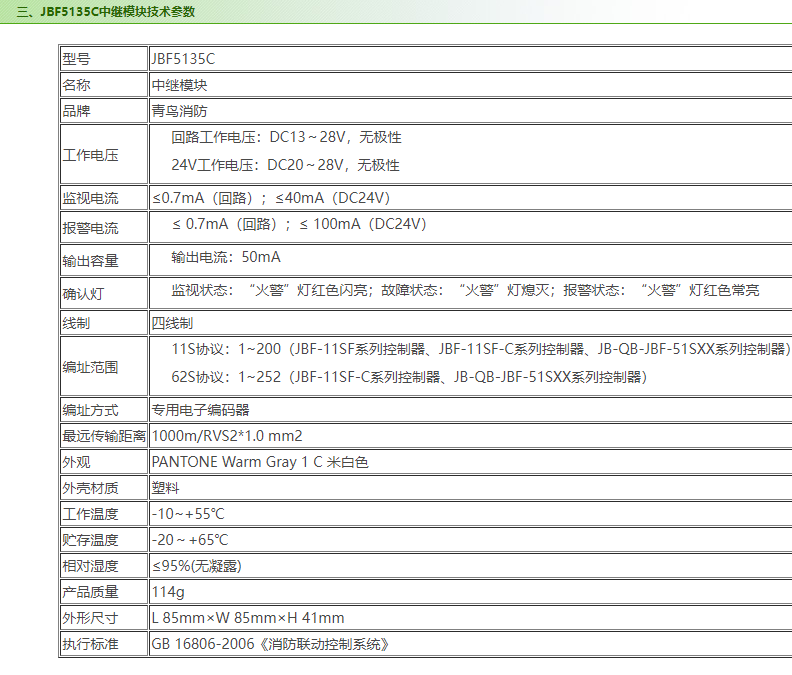Select the 线制 label cell
Viewport: 792px width, 675px height.
click(x=104, y=322)
